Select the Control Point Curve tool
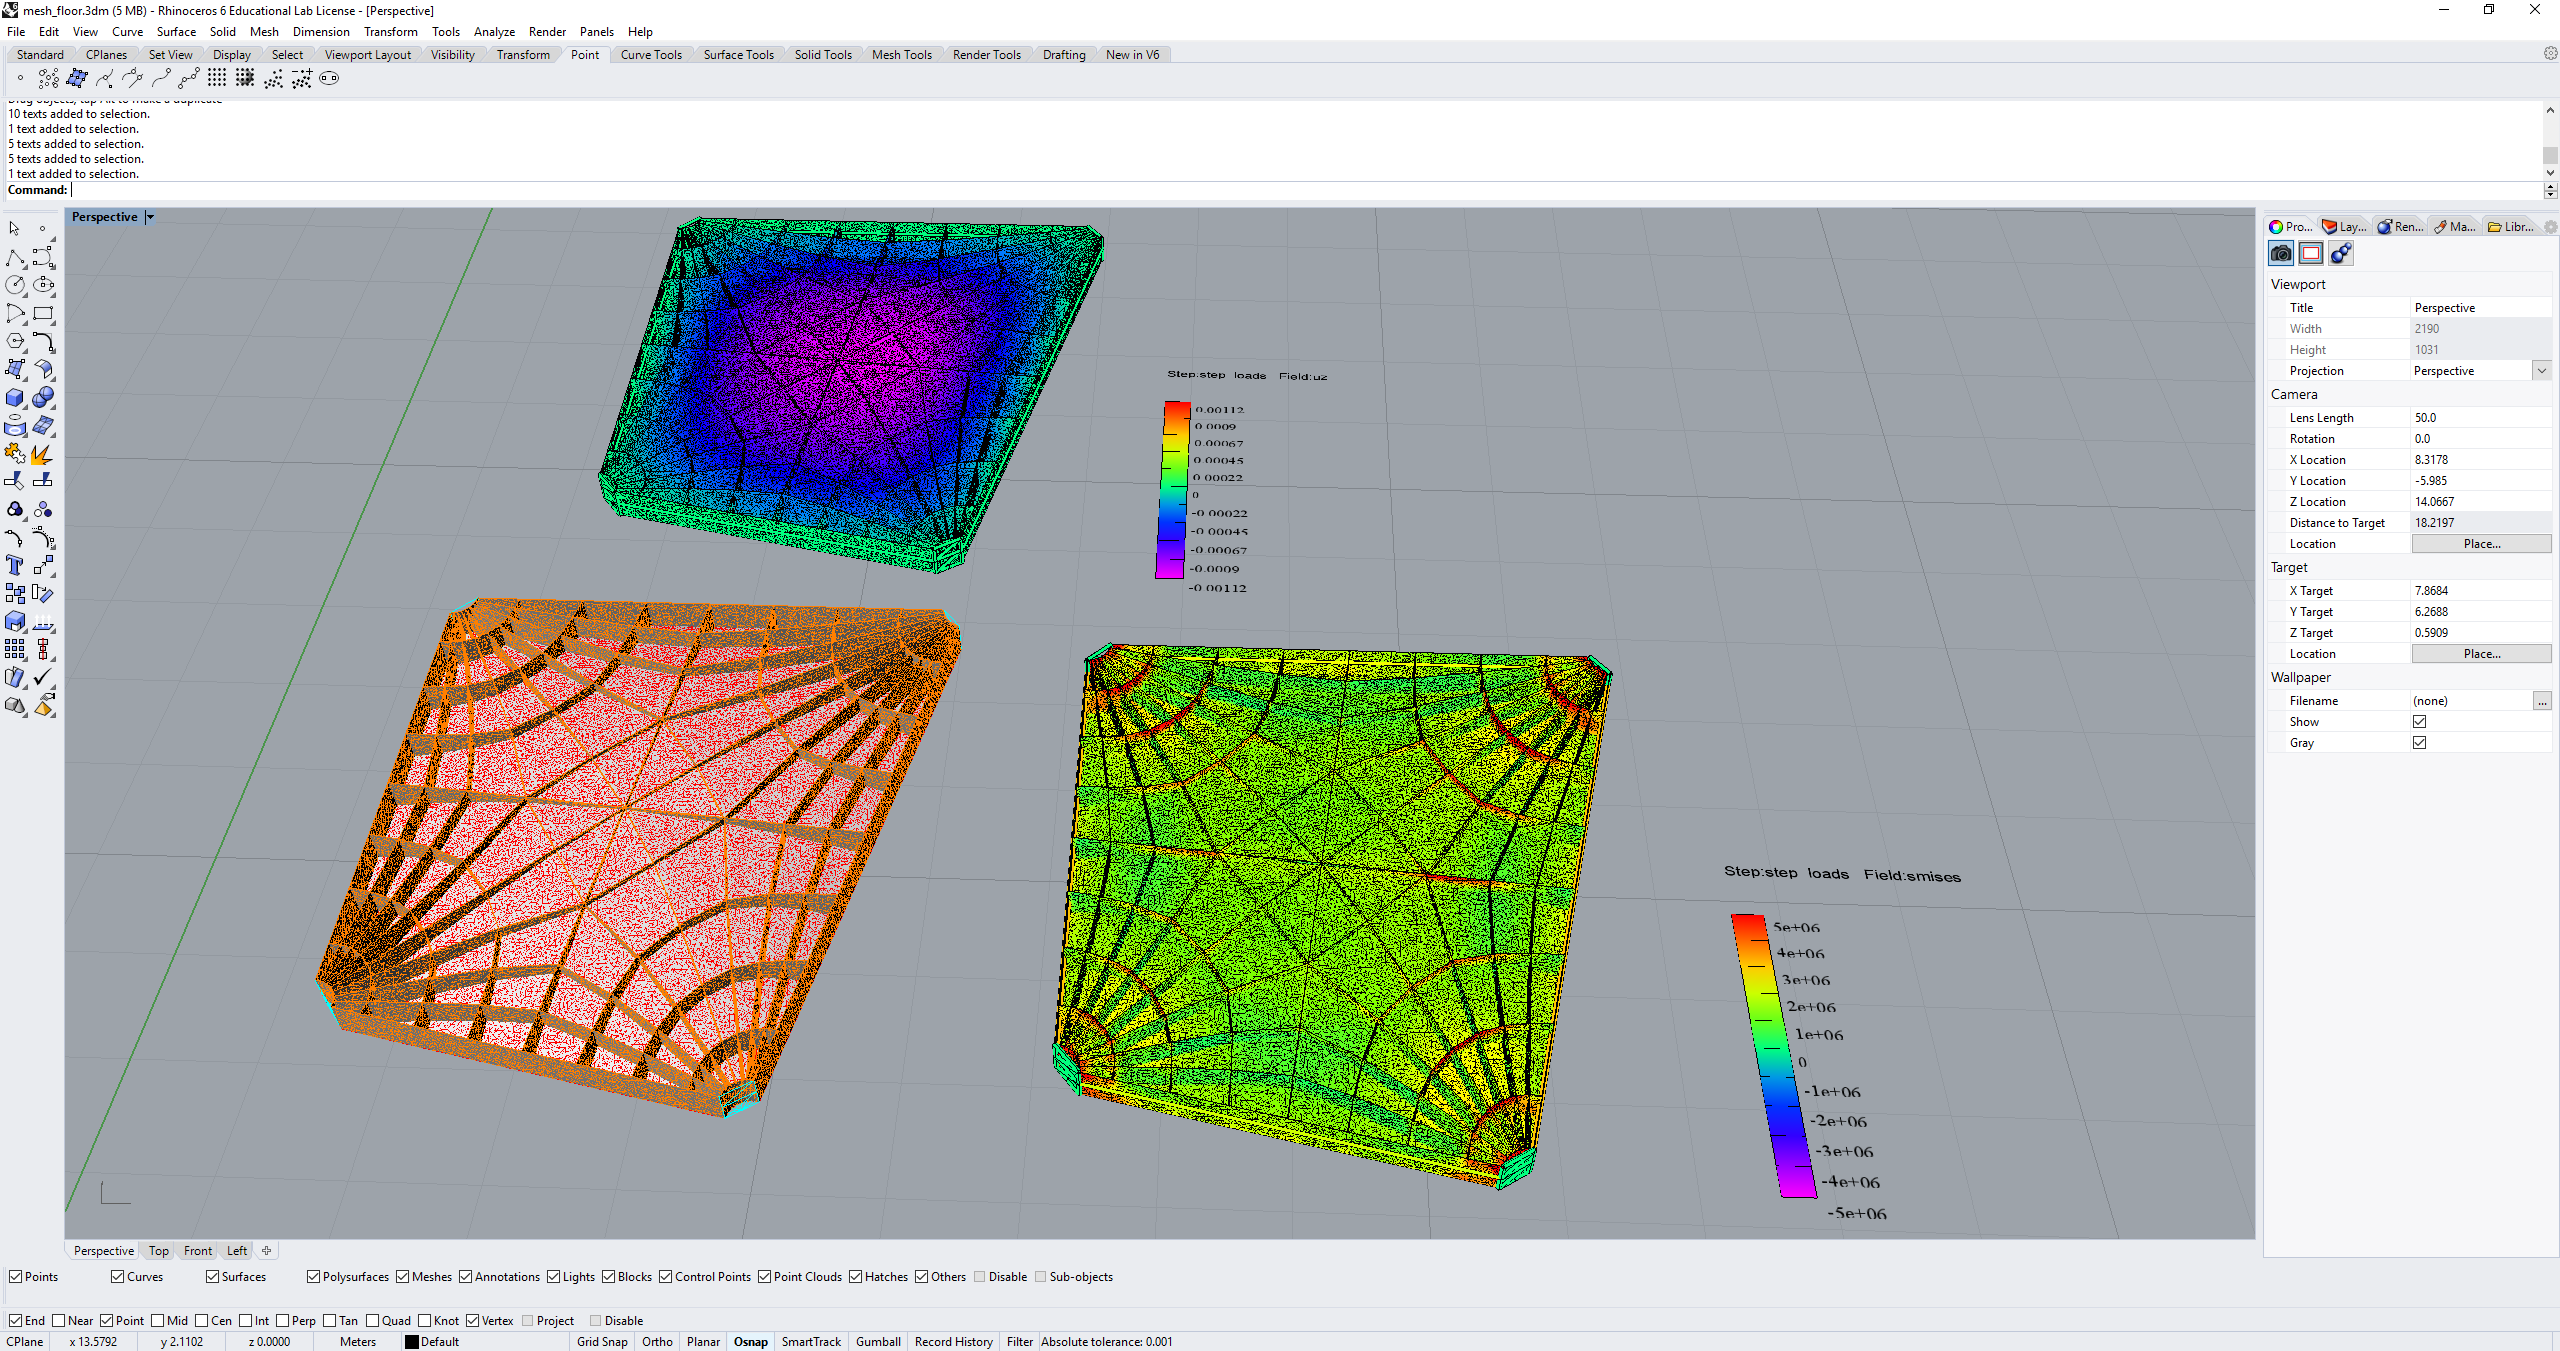 tap(44, 256)
